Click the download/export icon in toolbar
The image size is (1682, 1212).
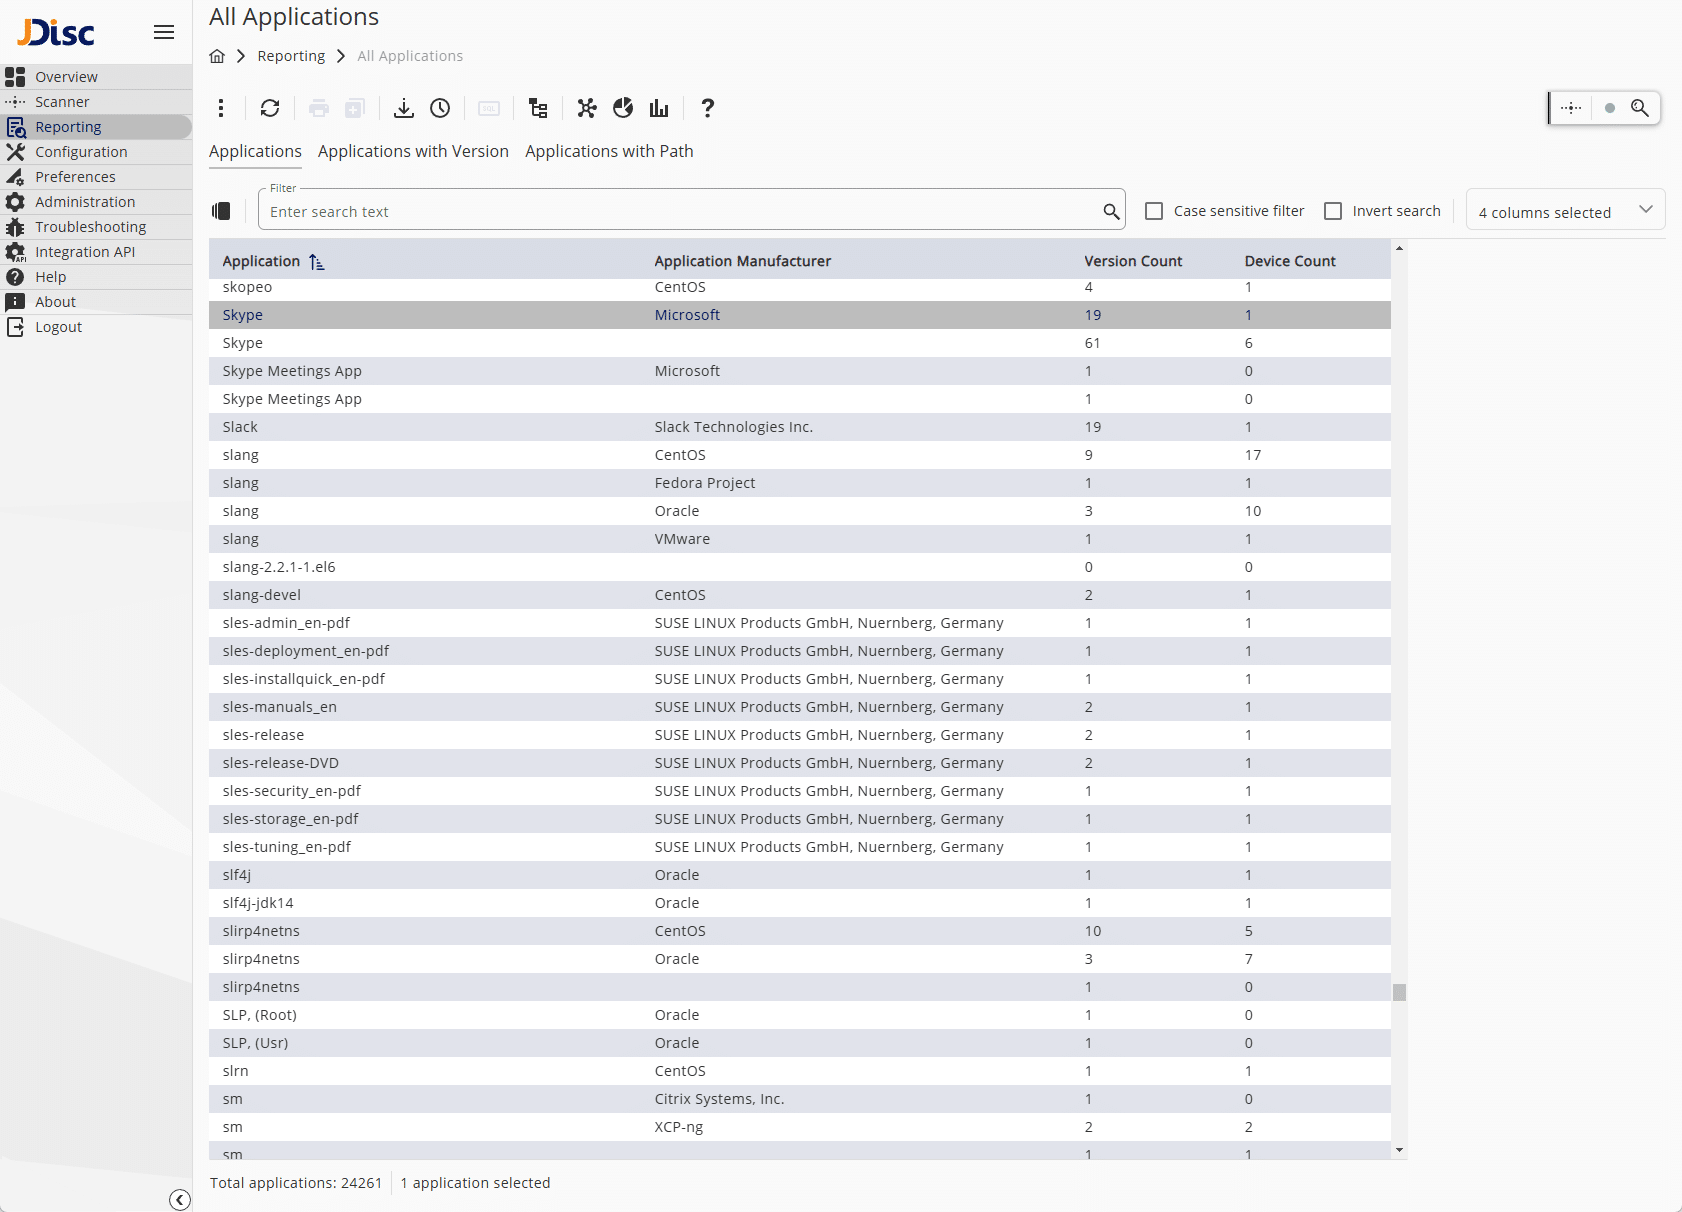[404, 108]
